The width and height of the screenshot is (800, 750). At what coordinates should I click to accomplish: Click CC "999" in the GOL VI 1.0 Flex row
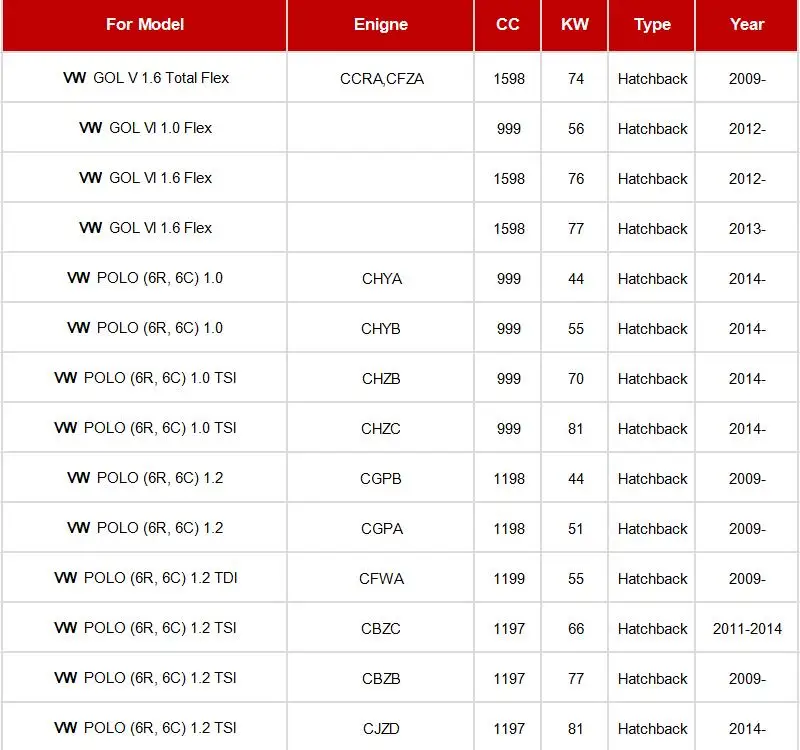(509, 129)
